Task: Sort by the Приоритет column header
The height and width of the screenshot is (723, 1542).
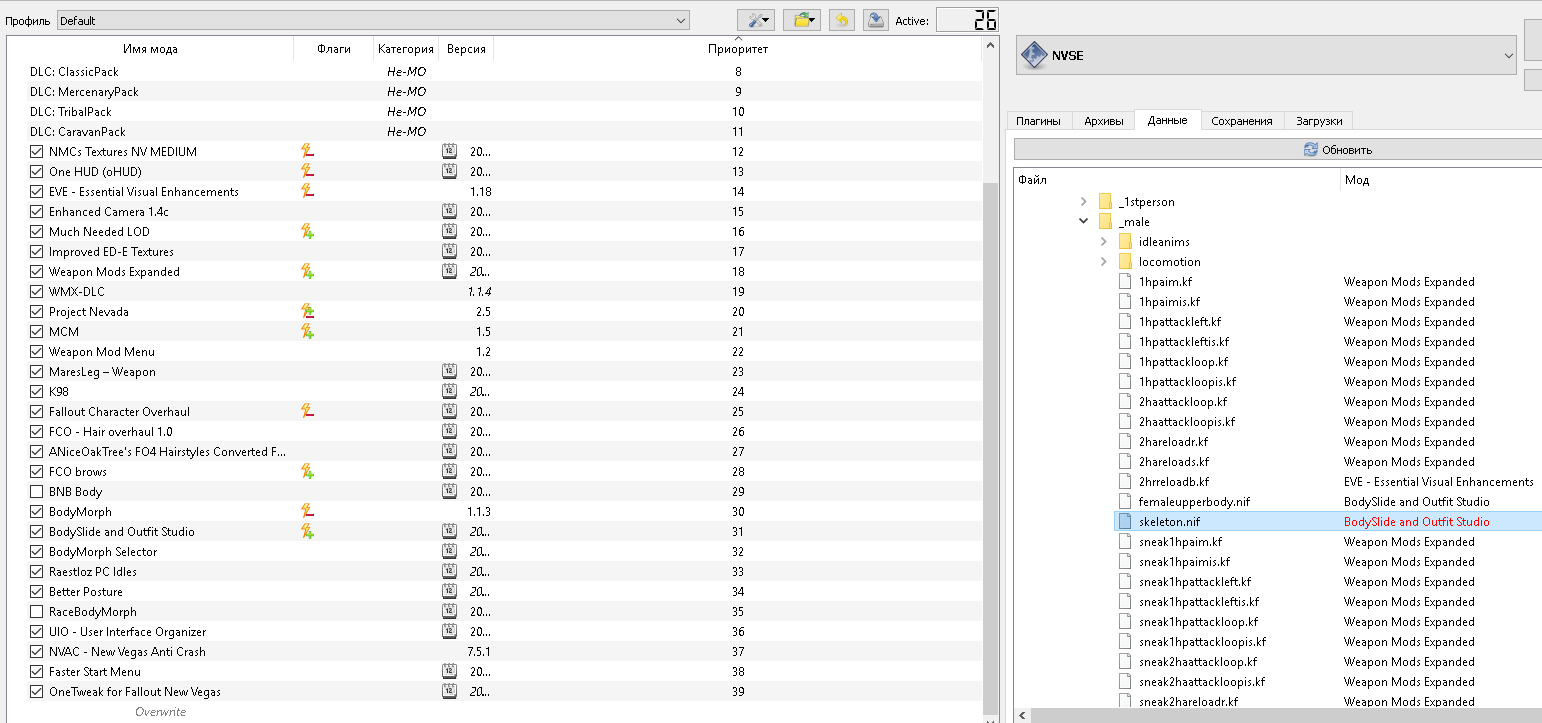Action: click(x=738, y=49)
